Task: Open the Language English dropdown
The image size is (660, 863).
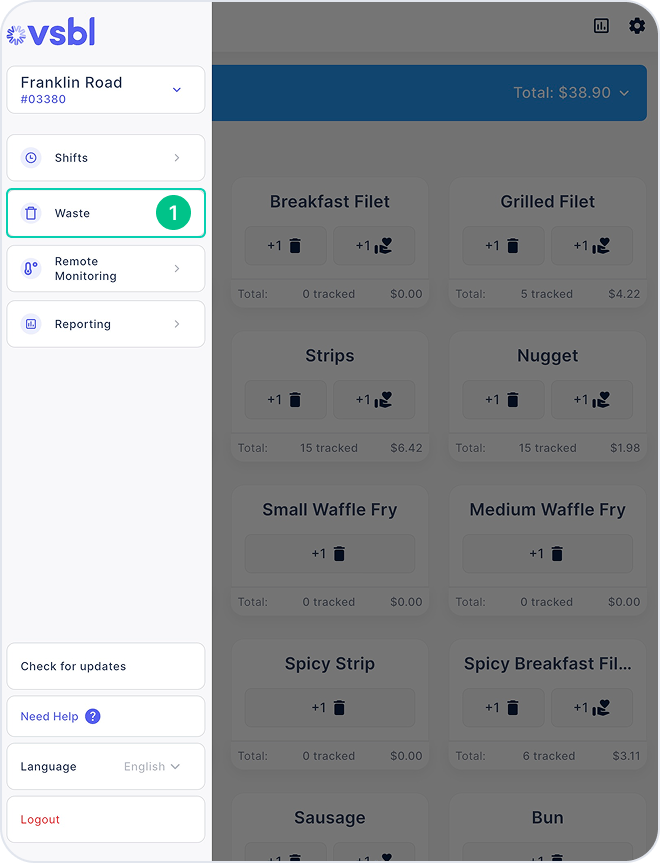Action: (152, 767)
